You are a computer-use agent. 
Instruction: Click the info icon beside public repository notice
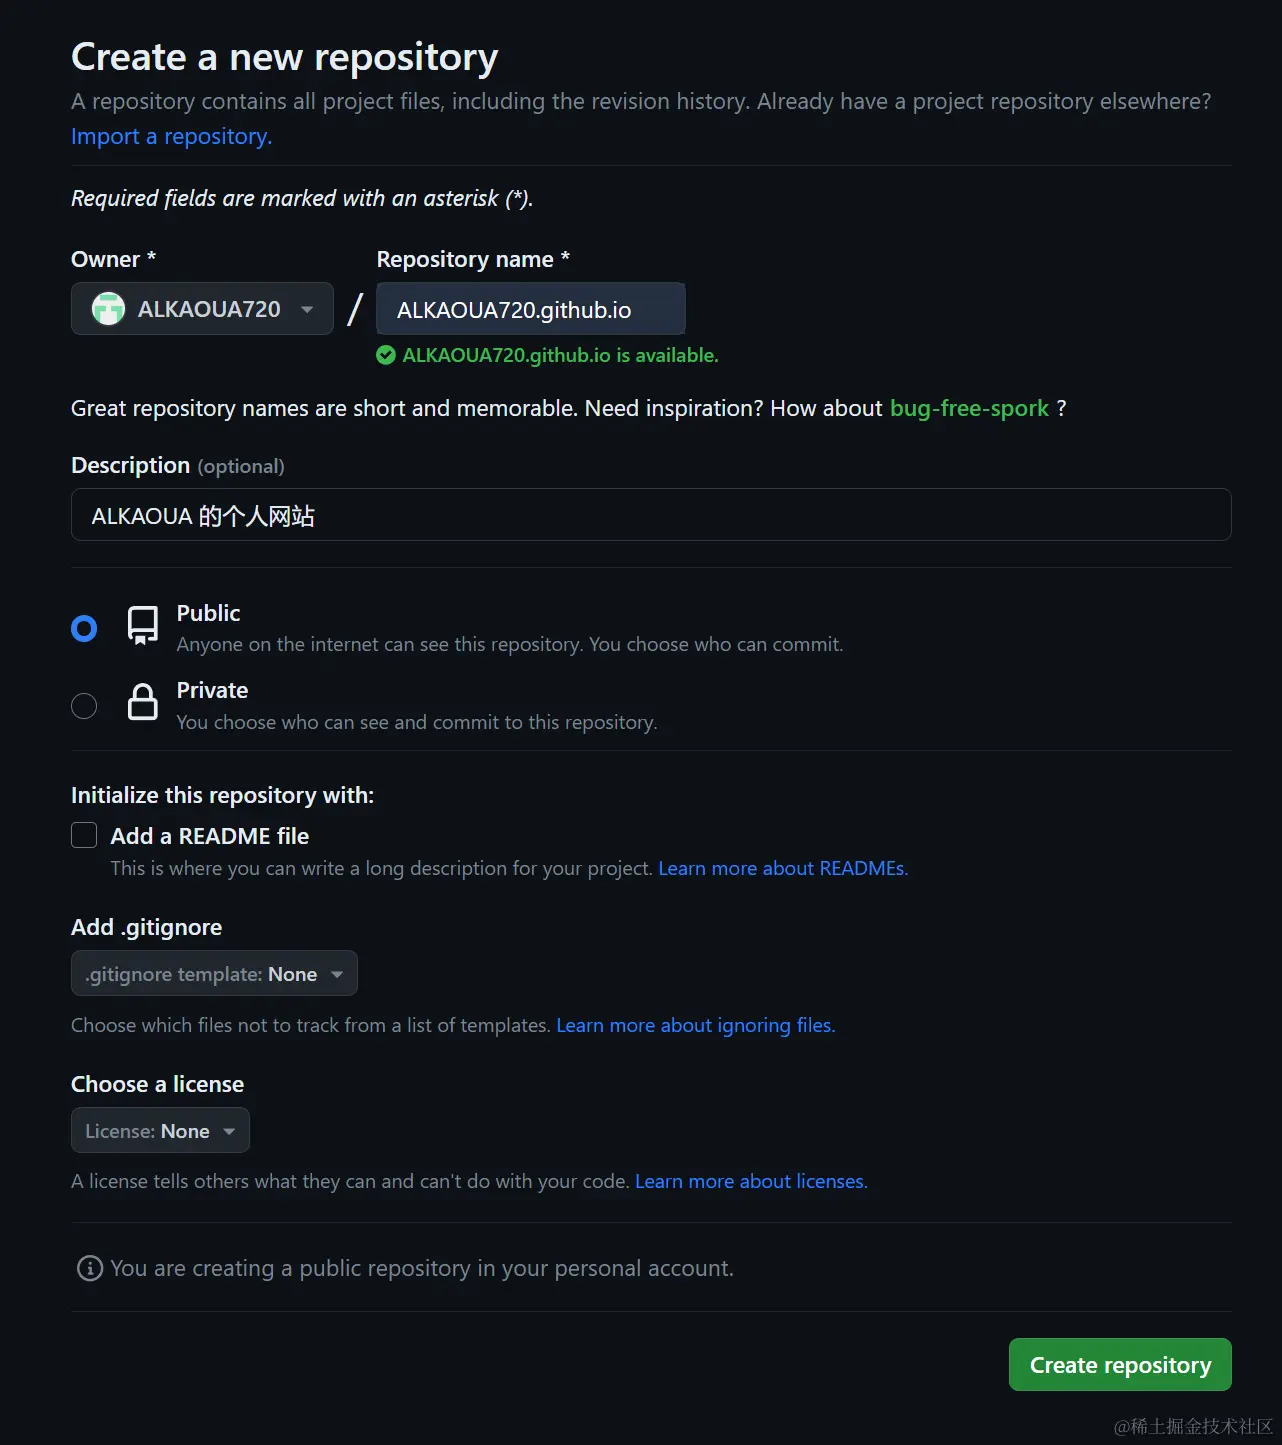[90, 1268]
